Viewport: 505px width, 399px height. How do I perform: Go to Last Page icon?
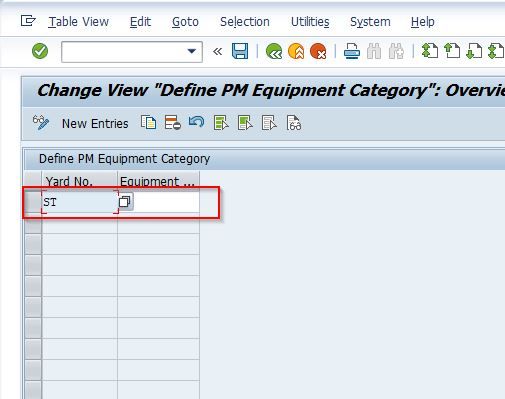[x=496, y=51]
